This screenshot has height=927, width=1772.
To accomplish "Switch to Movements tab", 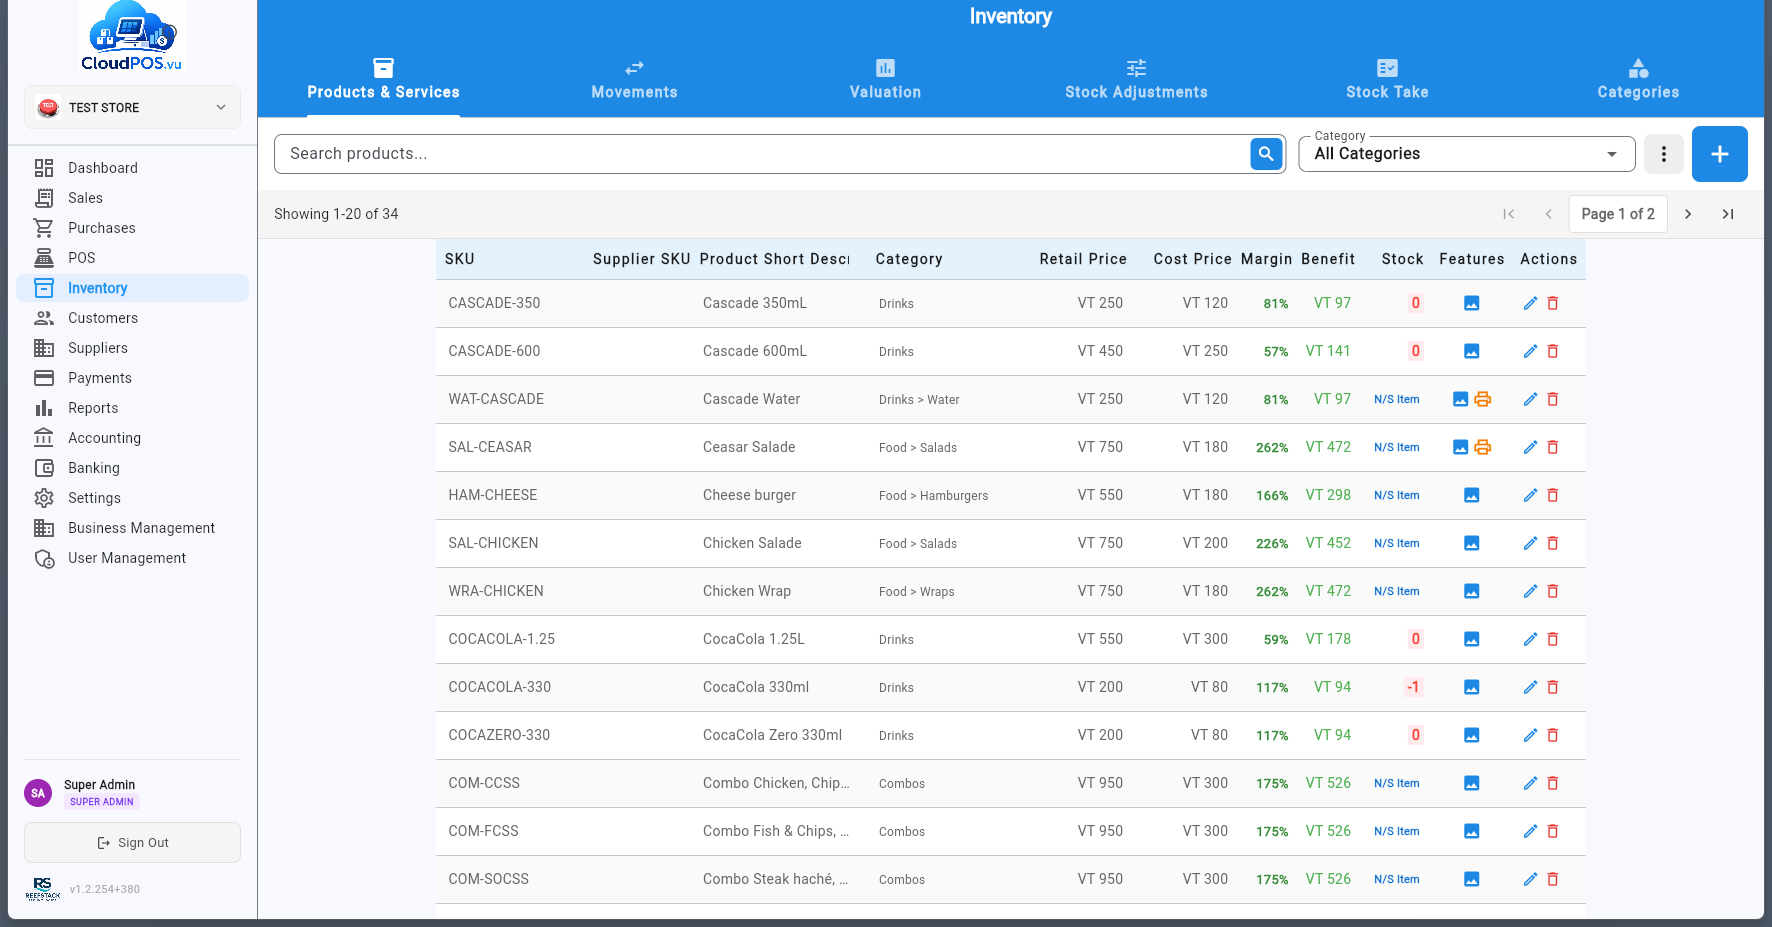I will [x=634, y=80].
